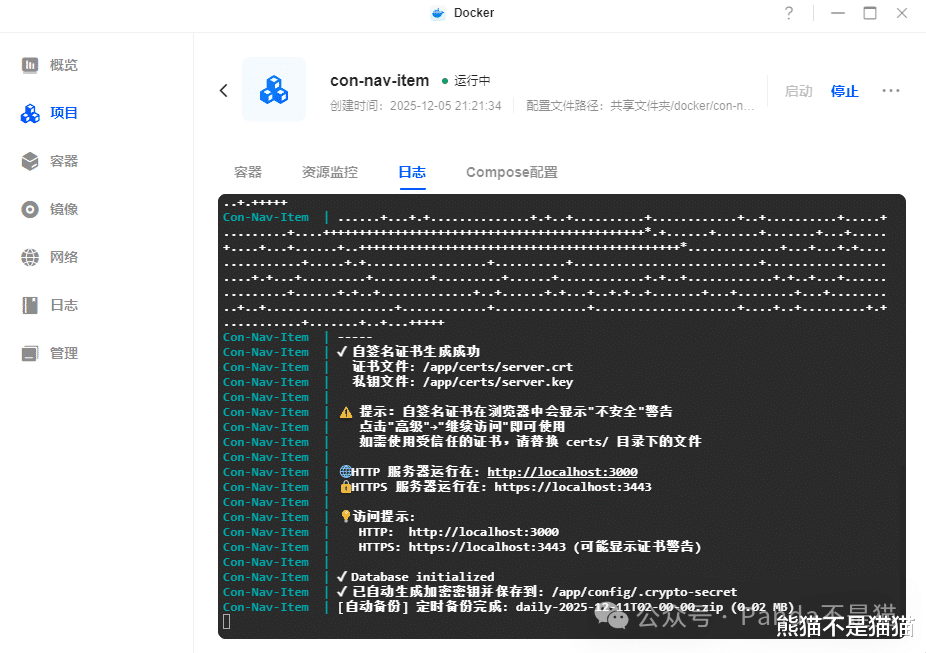Image resolution: width=926 pixels, height=653 pixels.
Task: Open the 日志 log book icon in sidebar
Action: (x=30, y=305)
